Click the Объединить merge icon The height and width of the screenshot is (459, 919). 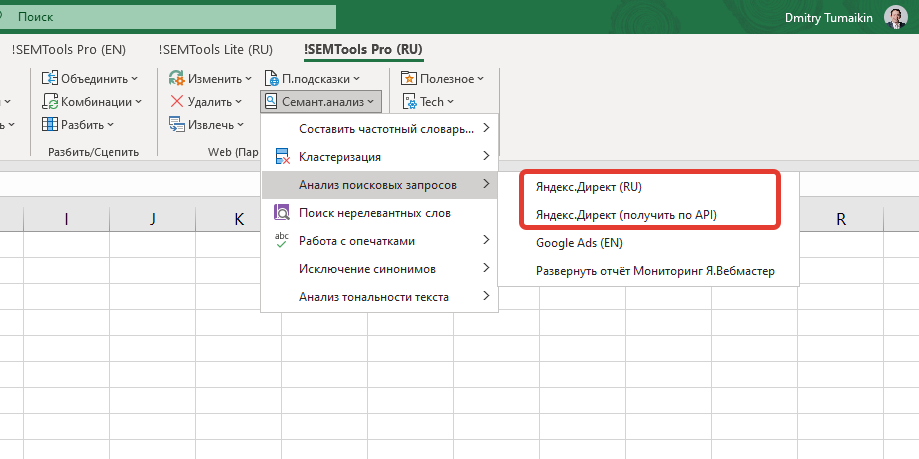pos(50,79)
